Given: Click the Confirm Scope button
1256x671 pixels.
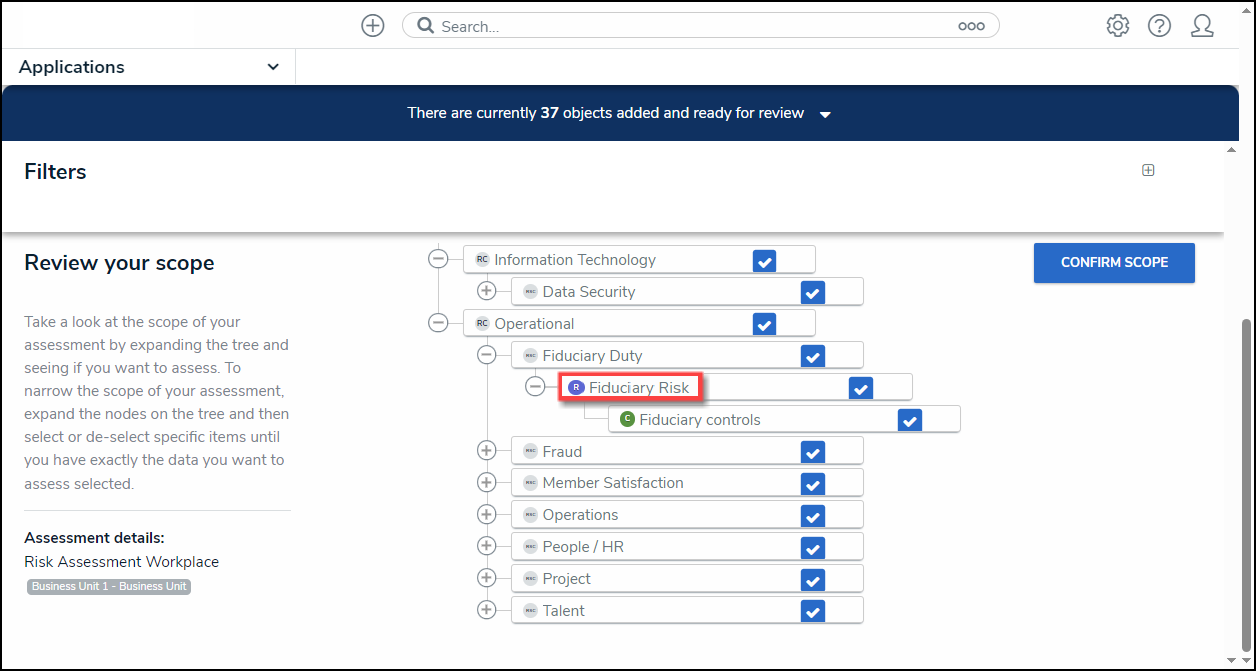Looking at the screenshot, I should point(1113,262).
